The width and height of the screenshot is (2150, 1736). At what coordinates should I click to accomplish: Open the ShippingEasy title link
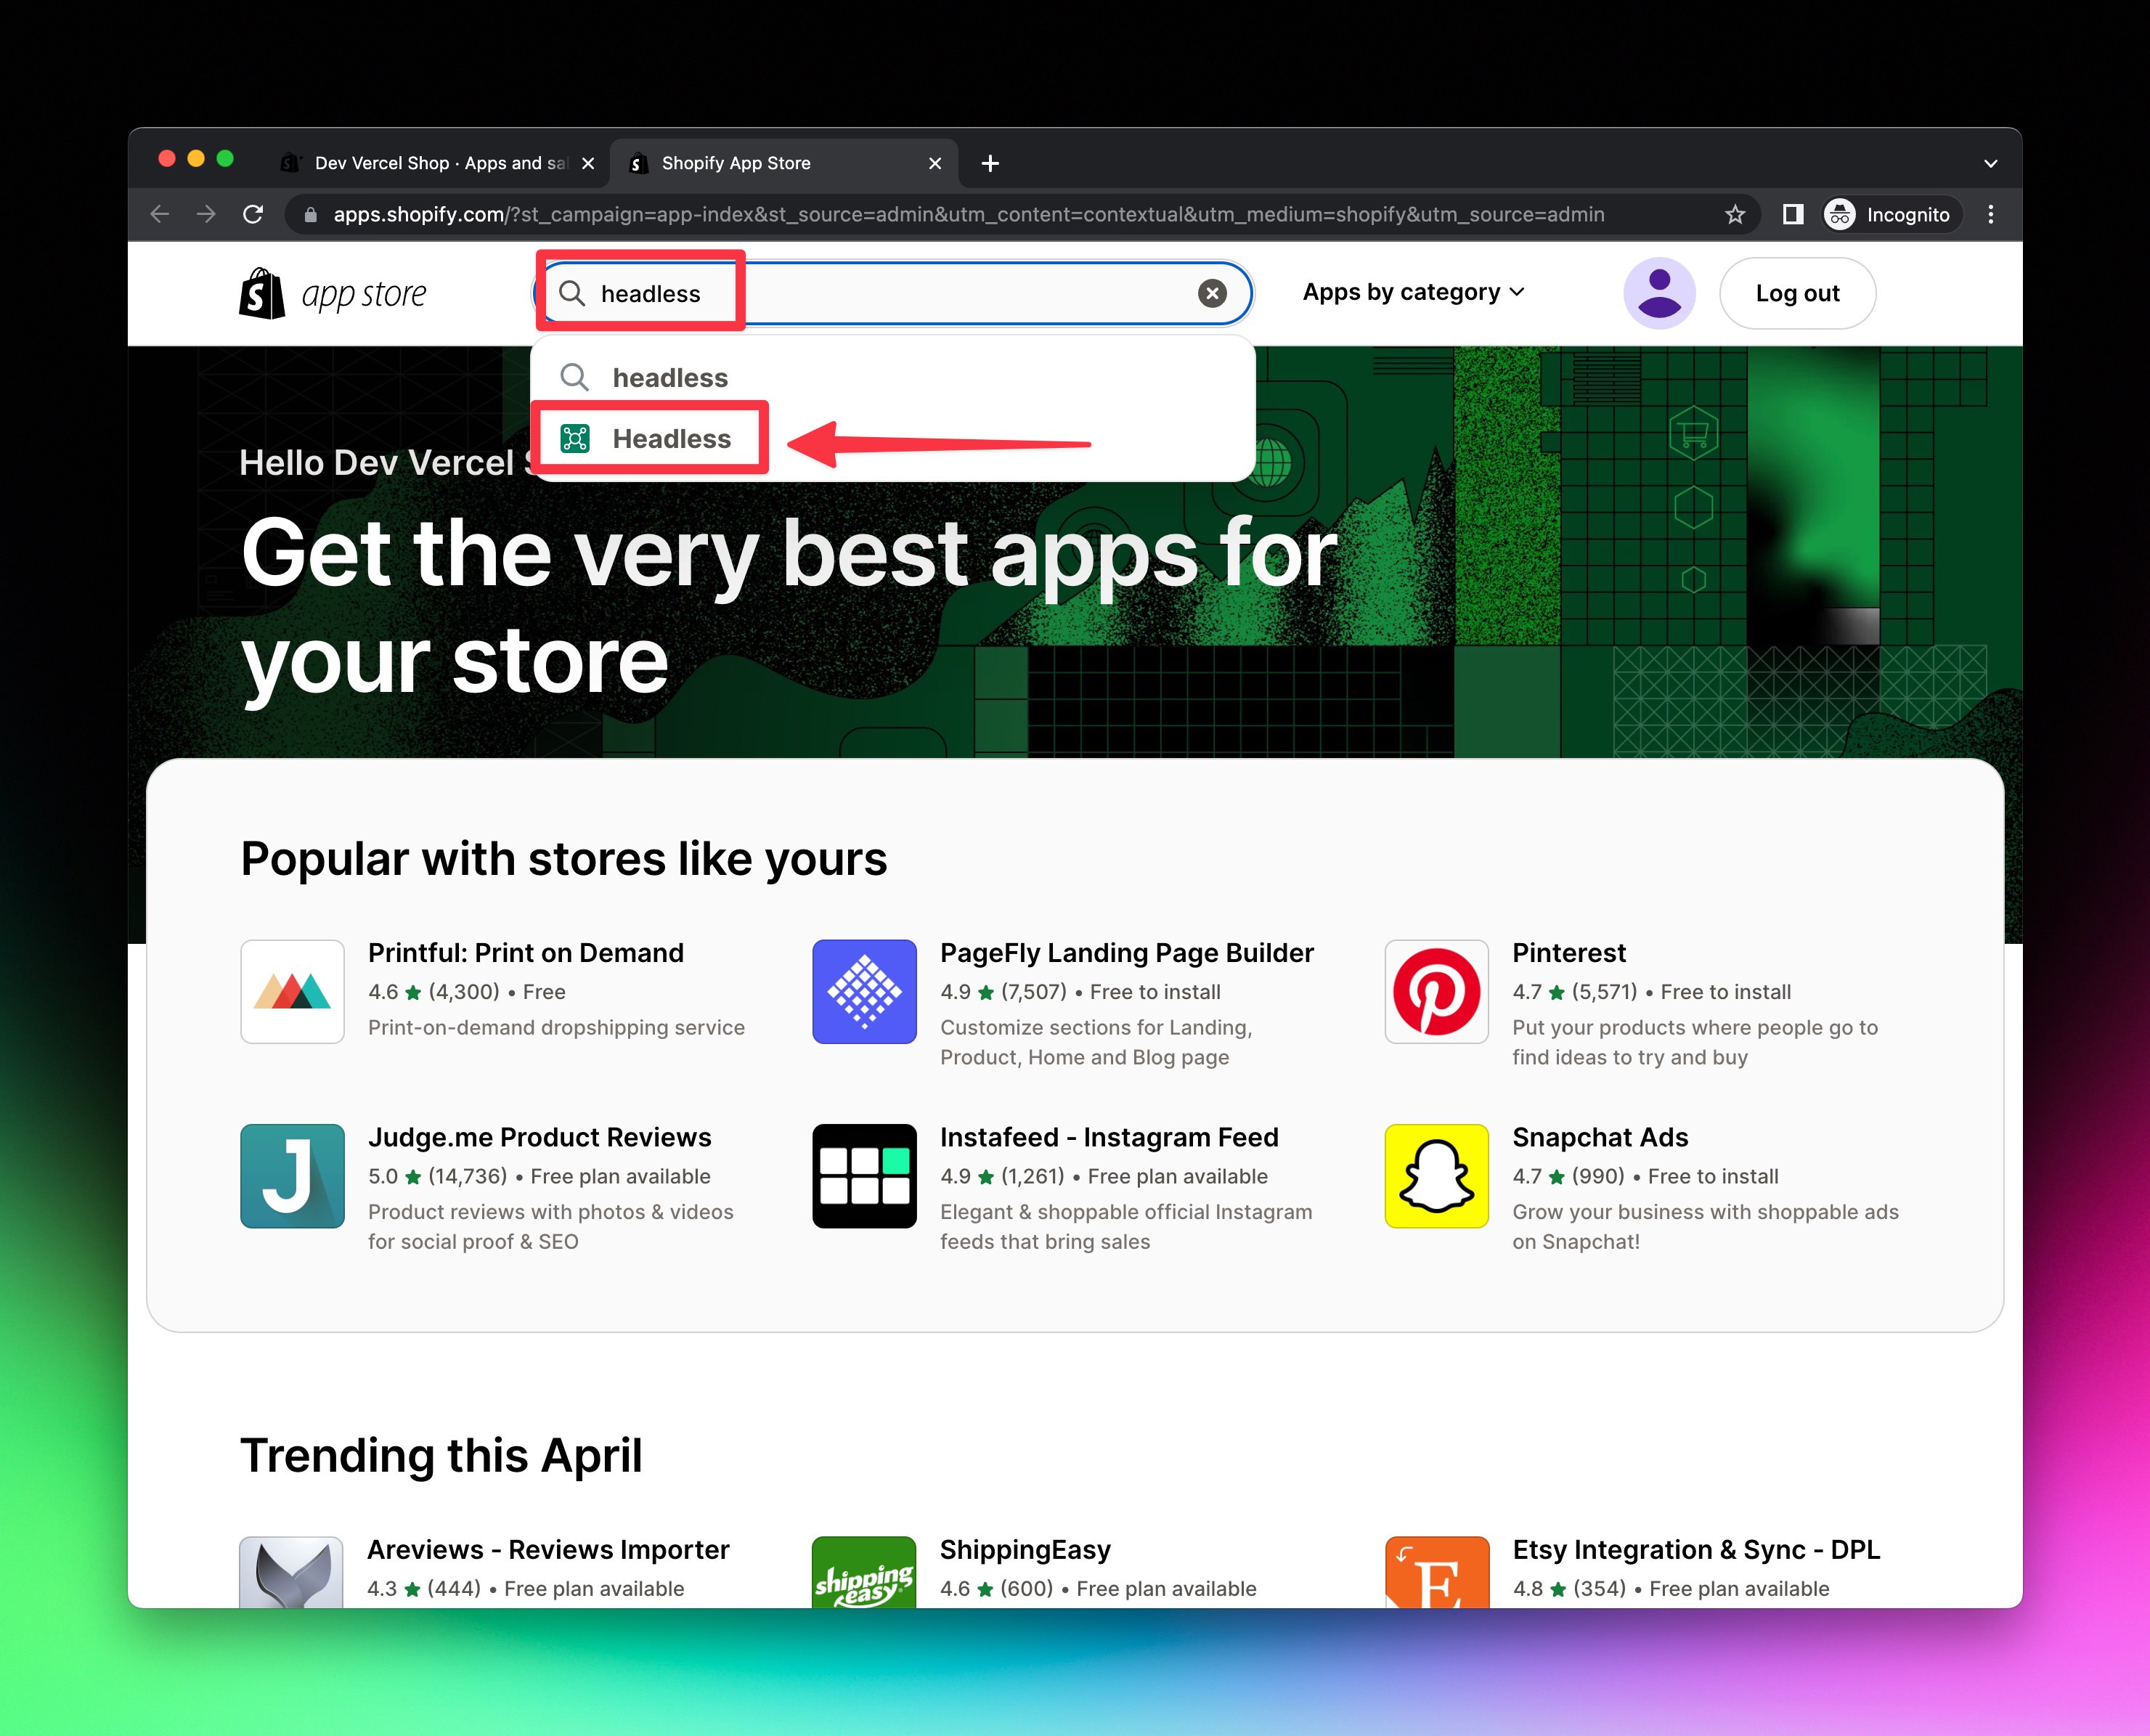(x=1025, y=1549)
